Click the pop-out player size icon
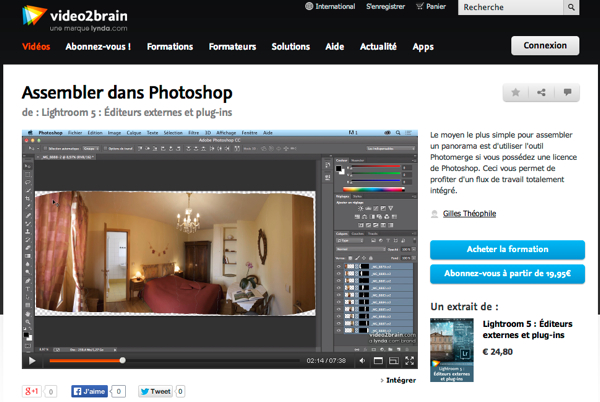 tap(394, 360)
